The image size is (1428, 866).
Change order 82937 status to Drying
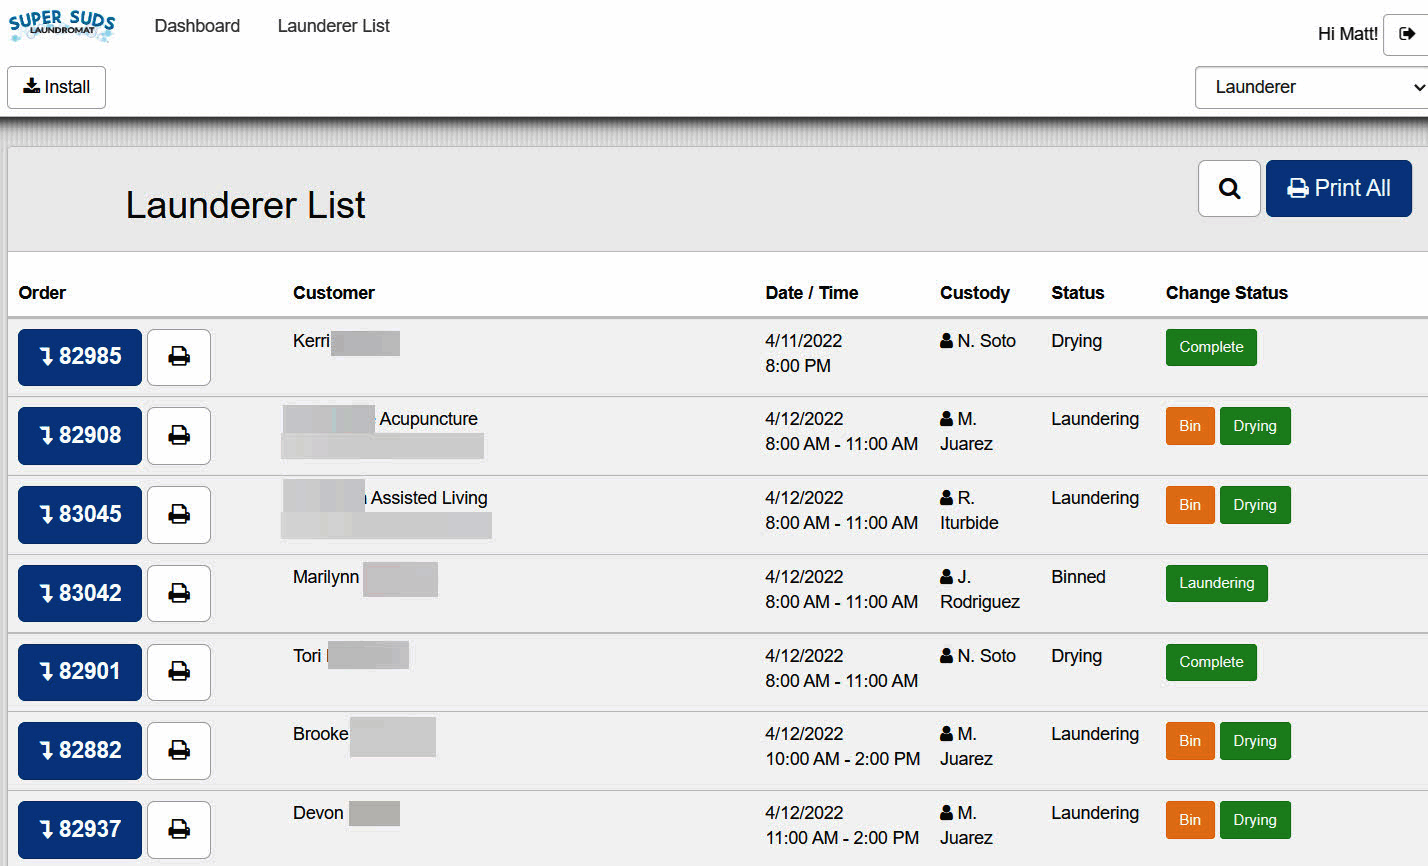[1254, 821]
